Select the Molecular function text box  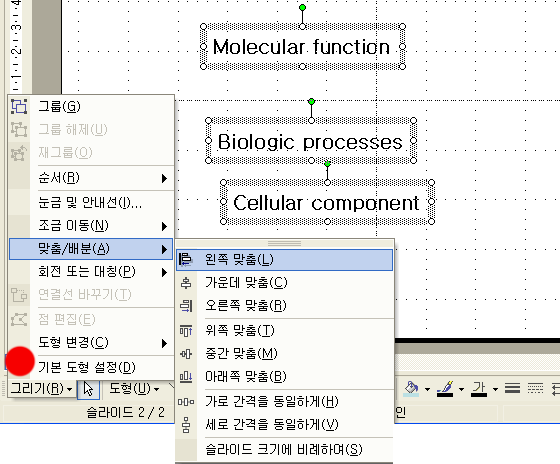point(302,46)
